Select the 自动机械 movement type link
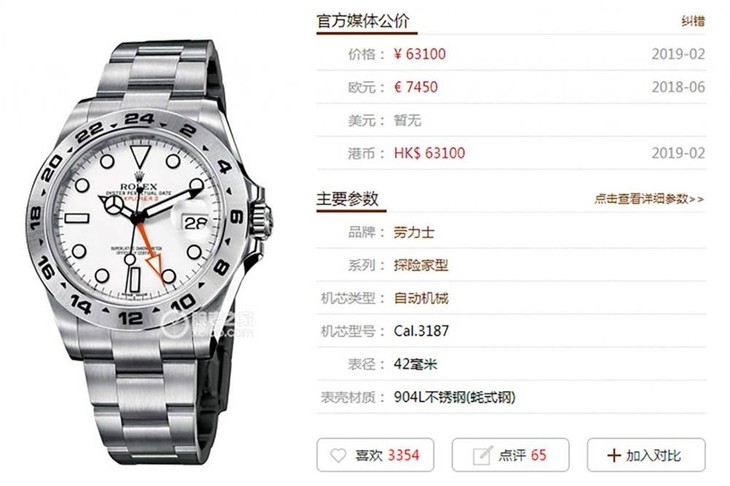730x486 pixels. pyautogui.click(x=421, y=298)
